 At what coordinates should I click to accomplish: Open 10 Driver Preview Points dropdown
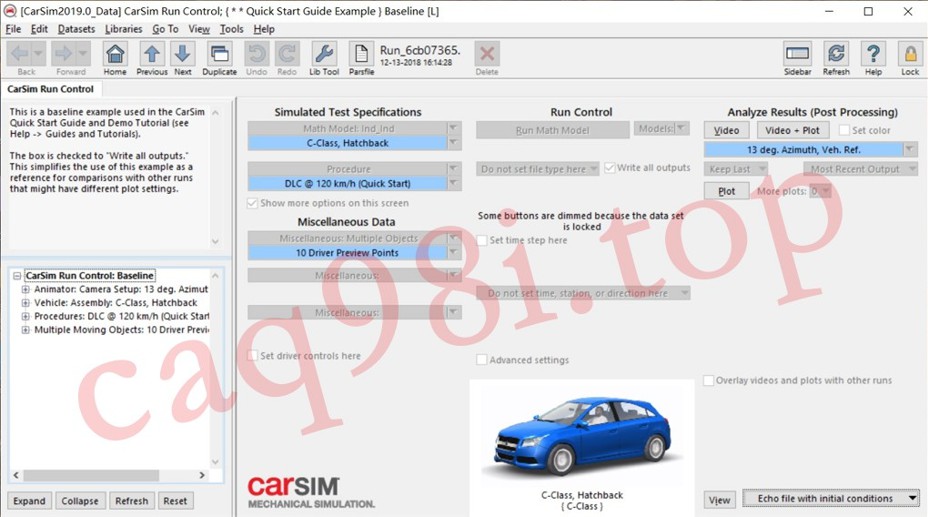(454, 253)
